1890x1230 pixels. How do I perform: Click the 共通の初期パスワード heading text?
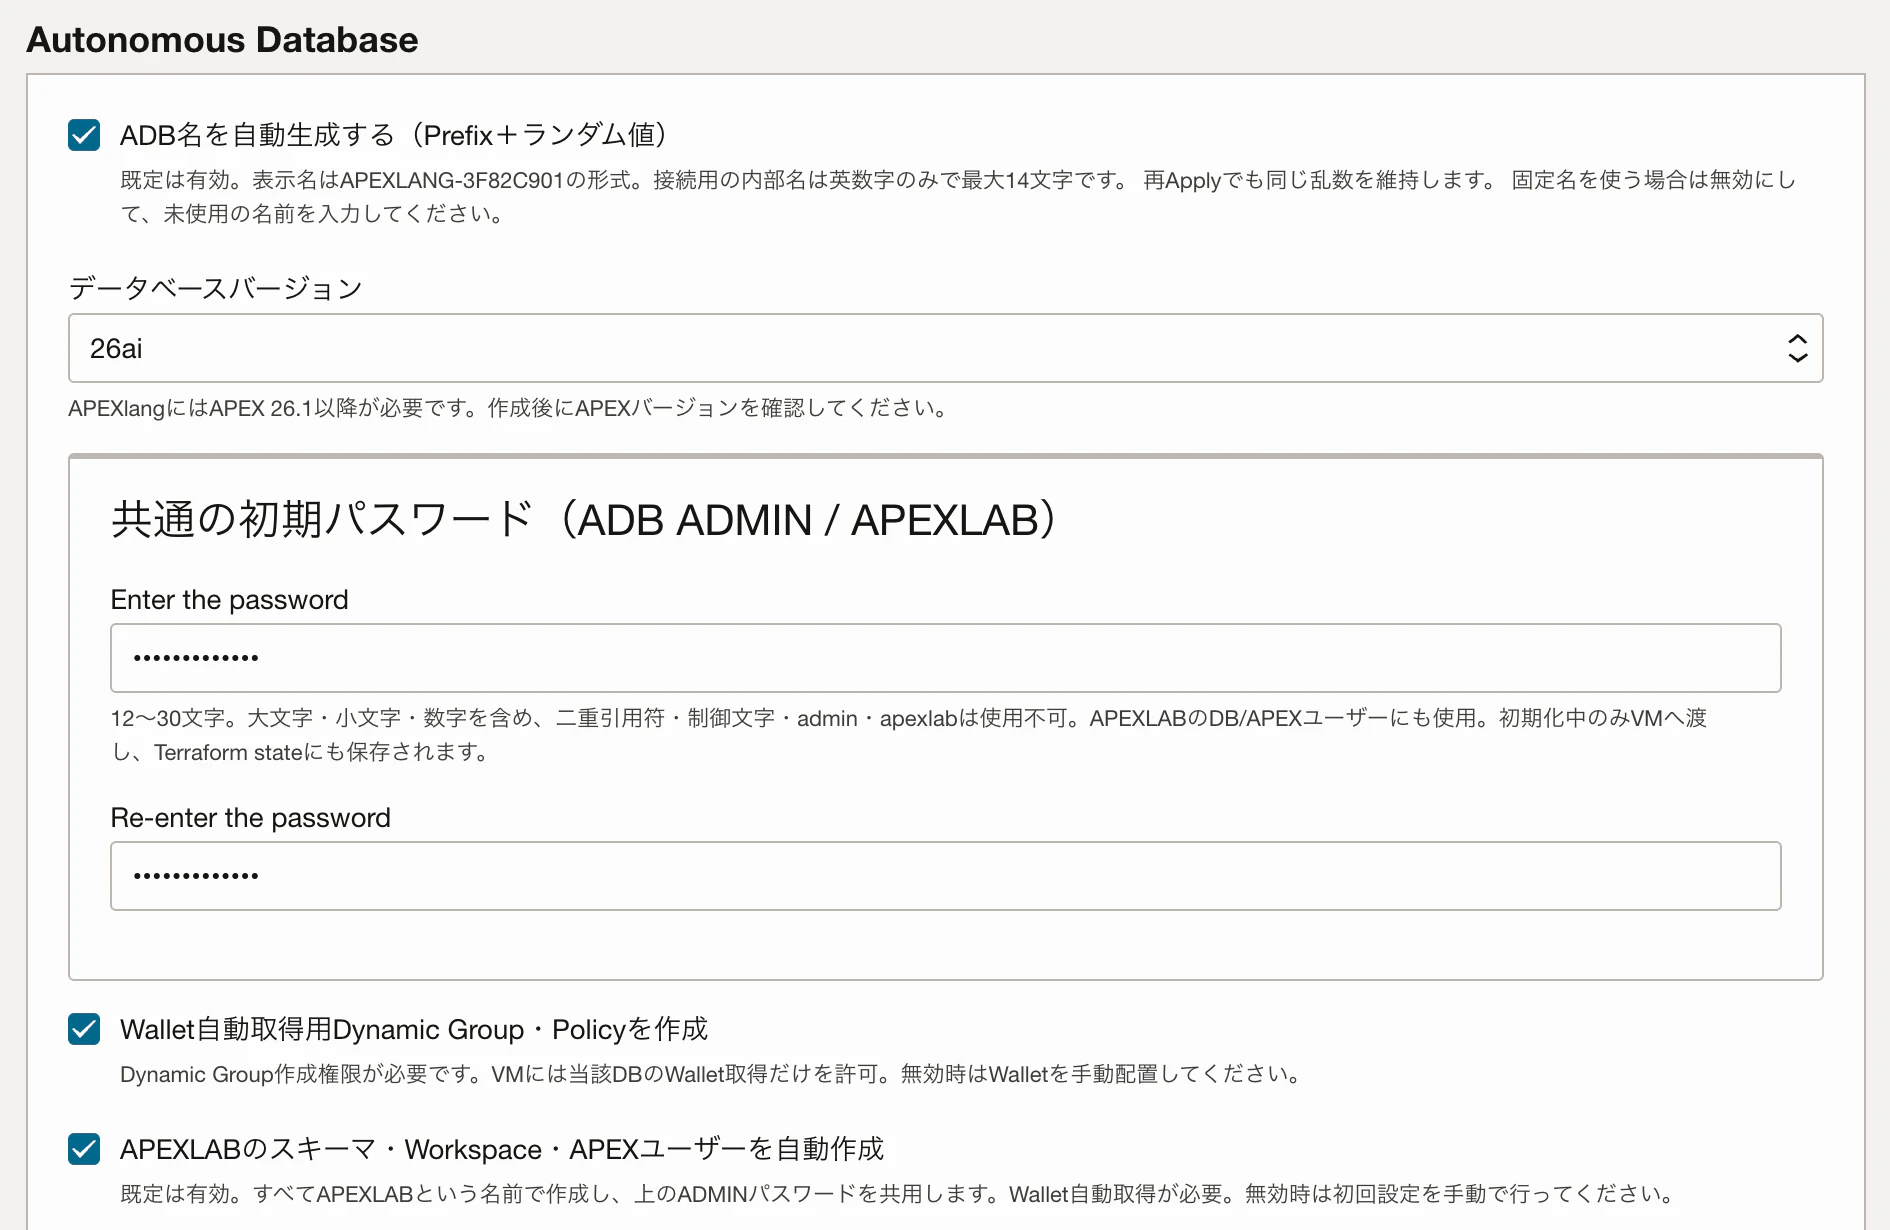584,519
